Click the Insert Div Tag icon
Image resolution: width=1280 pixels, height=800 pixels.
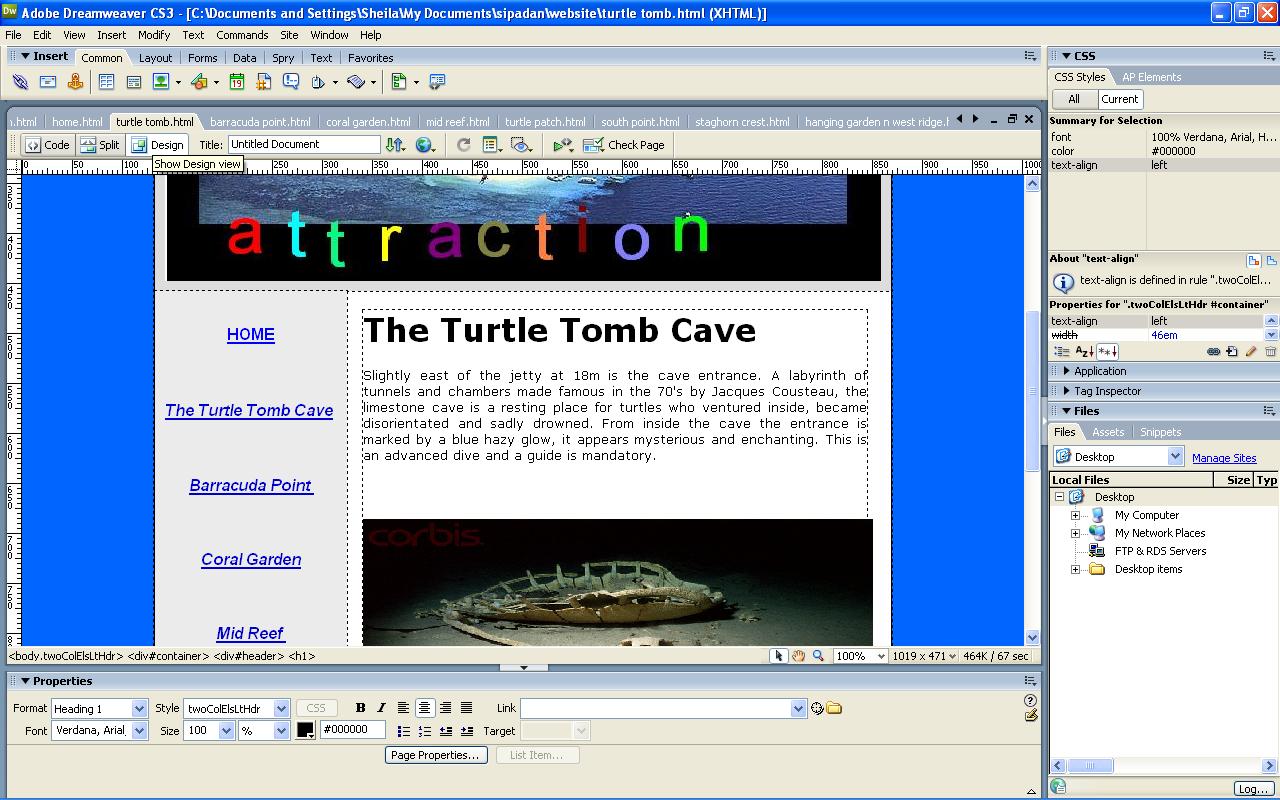tap(133, 82)
